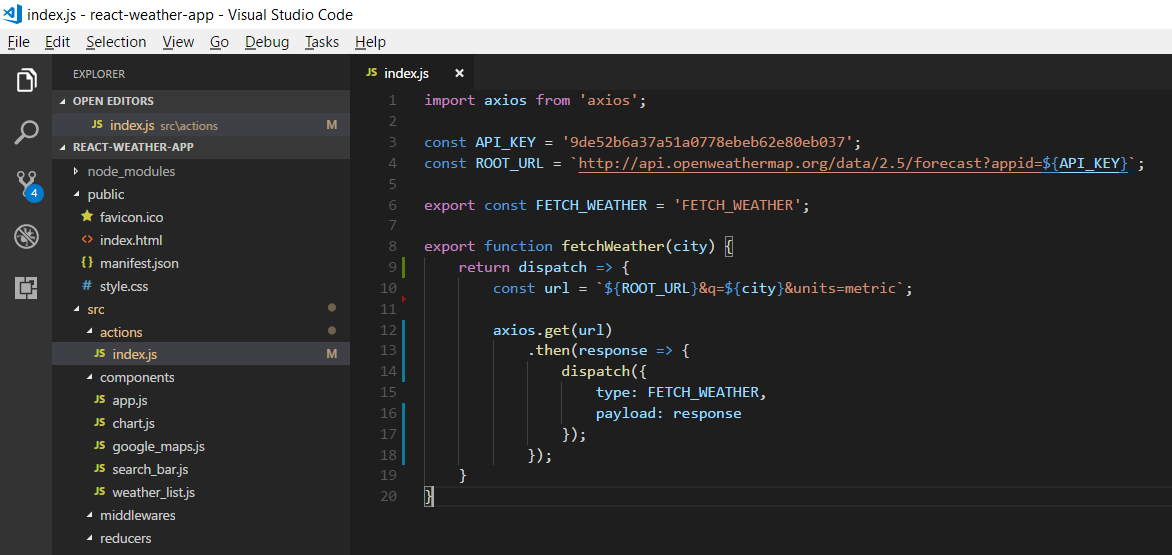Click favicon.ico star file icon

(x=87, y=217)
